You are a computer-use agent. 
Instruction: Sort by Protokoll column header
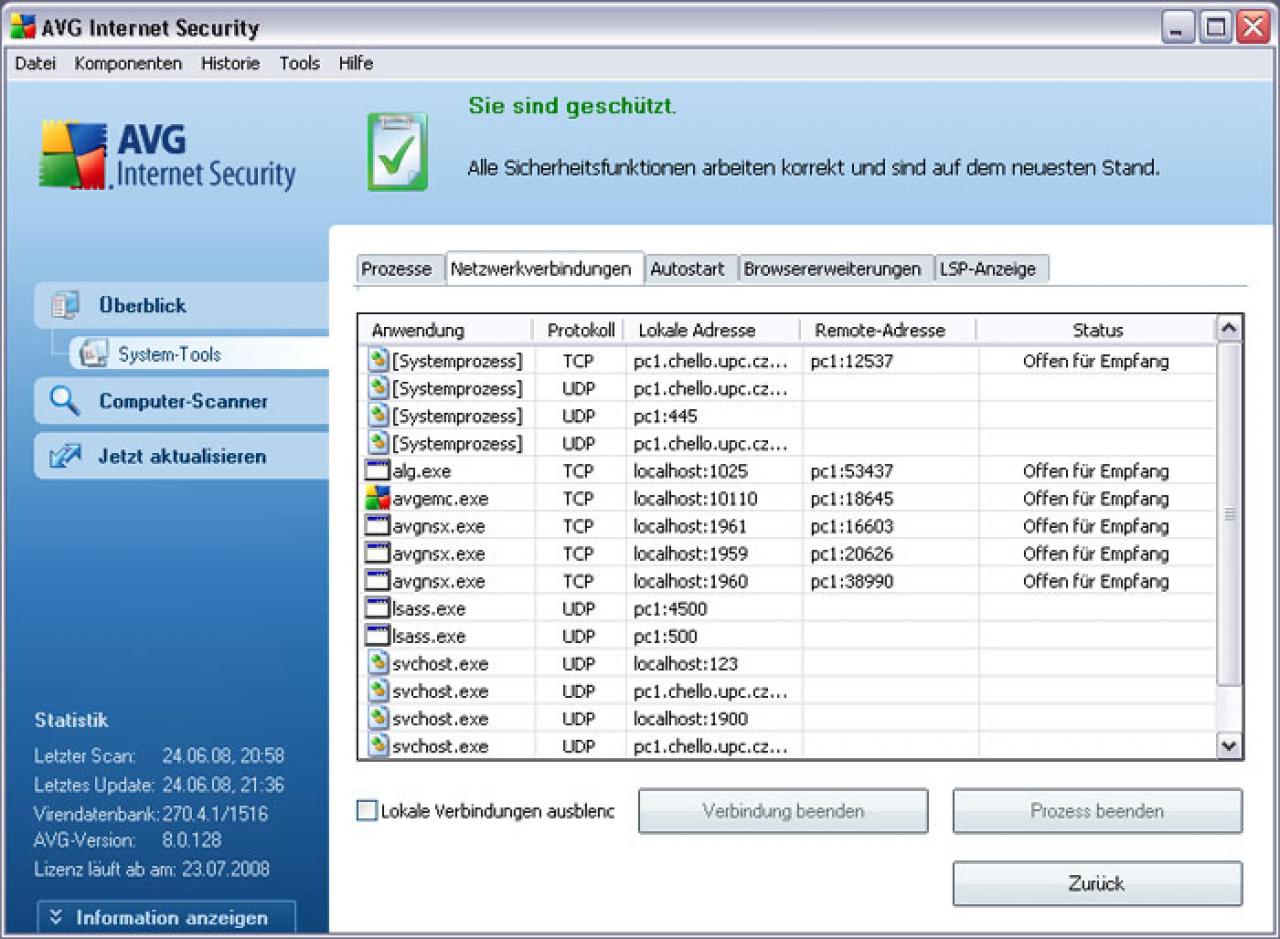(580, 330)
